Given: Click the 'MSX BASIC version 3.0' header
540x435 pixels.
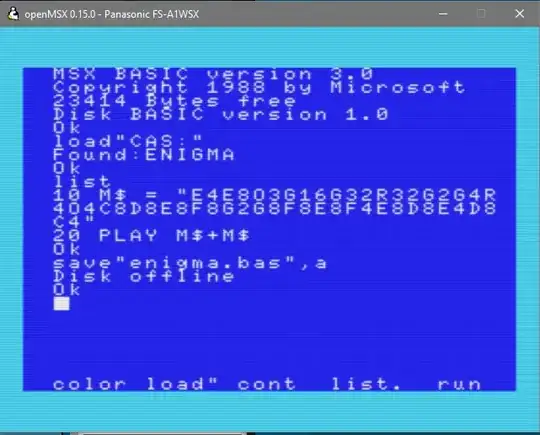Looking at the screenshot, I should click(213, 74).
